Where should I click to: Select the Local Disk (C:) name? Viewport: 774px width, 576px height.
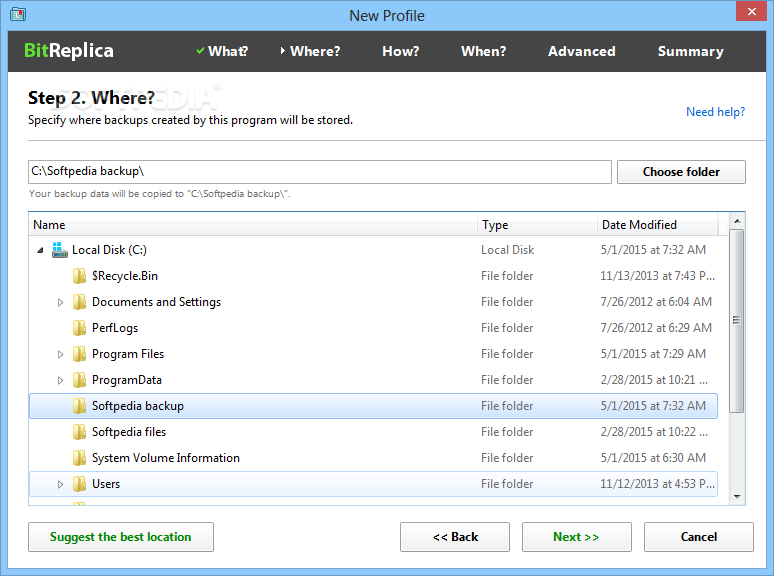click(109, 250)
